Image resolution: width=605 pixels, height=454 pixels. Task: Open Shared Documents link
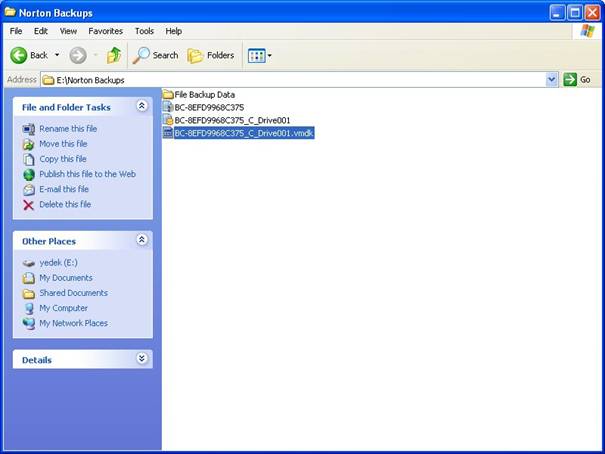pyautogui.click(x=73, y=293)
